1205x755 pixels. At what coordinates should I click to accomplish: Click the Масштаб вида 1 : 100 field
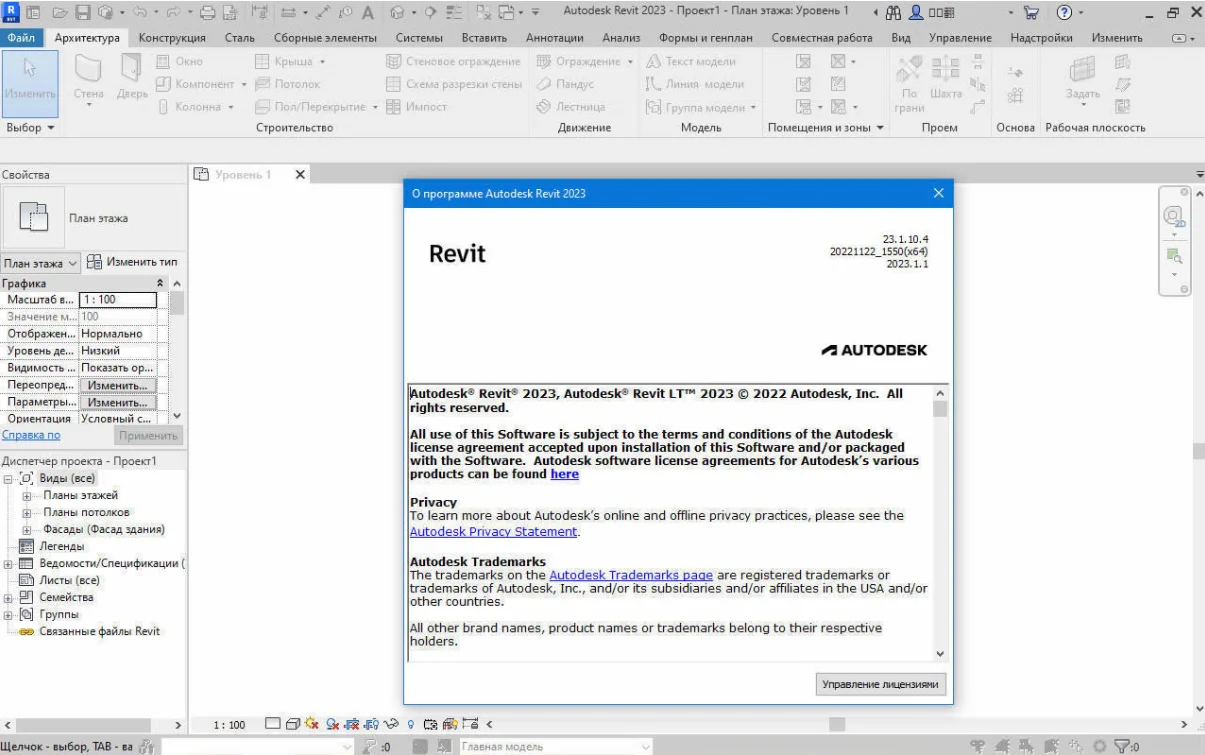tap(118, 300)
